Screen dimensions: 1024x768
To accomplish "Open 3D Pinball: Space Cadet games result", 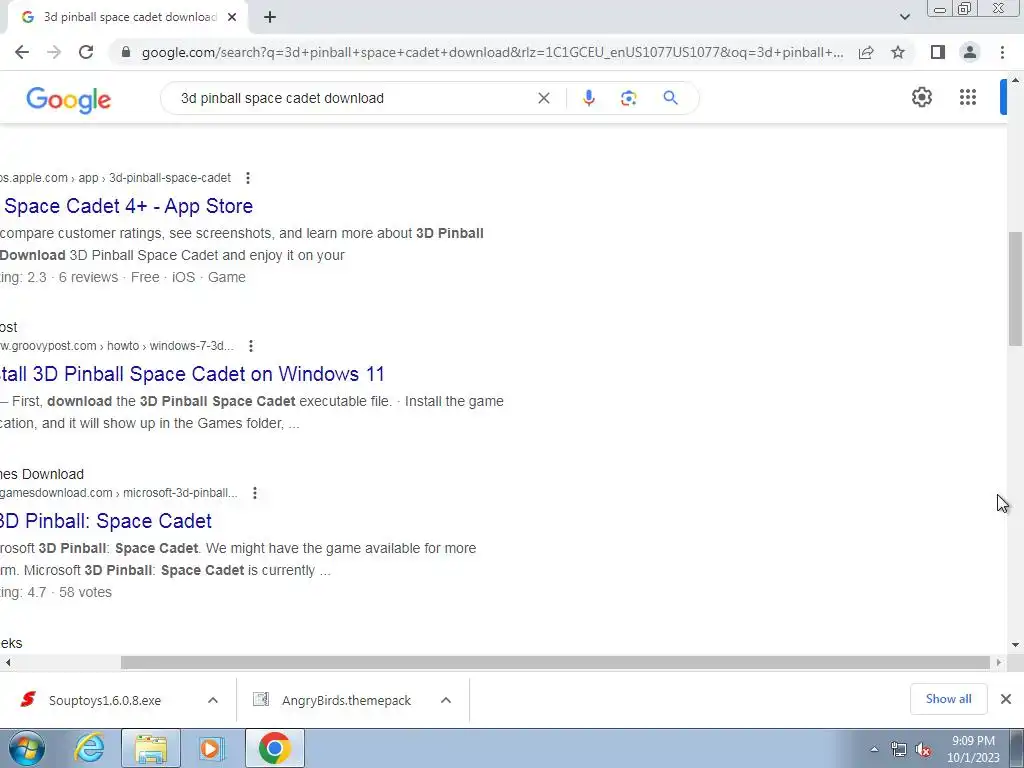I will point(106,520).
